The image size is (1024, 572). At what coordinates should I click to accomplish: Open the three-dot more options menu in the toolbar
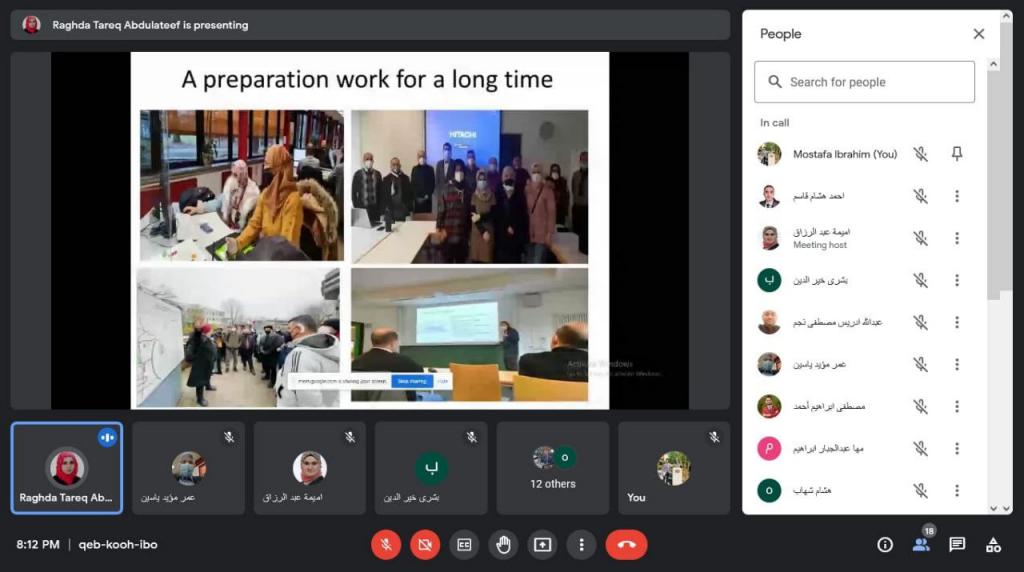581,545
